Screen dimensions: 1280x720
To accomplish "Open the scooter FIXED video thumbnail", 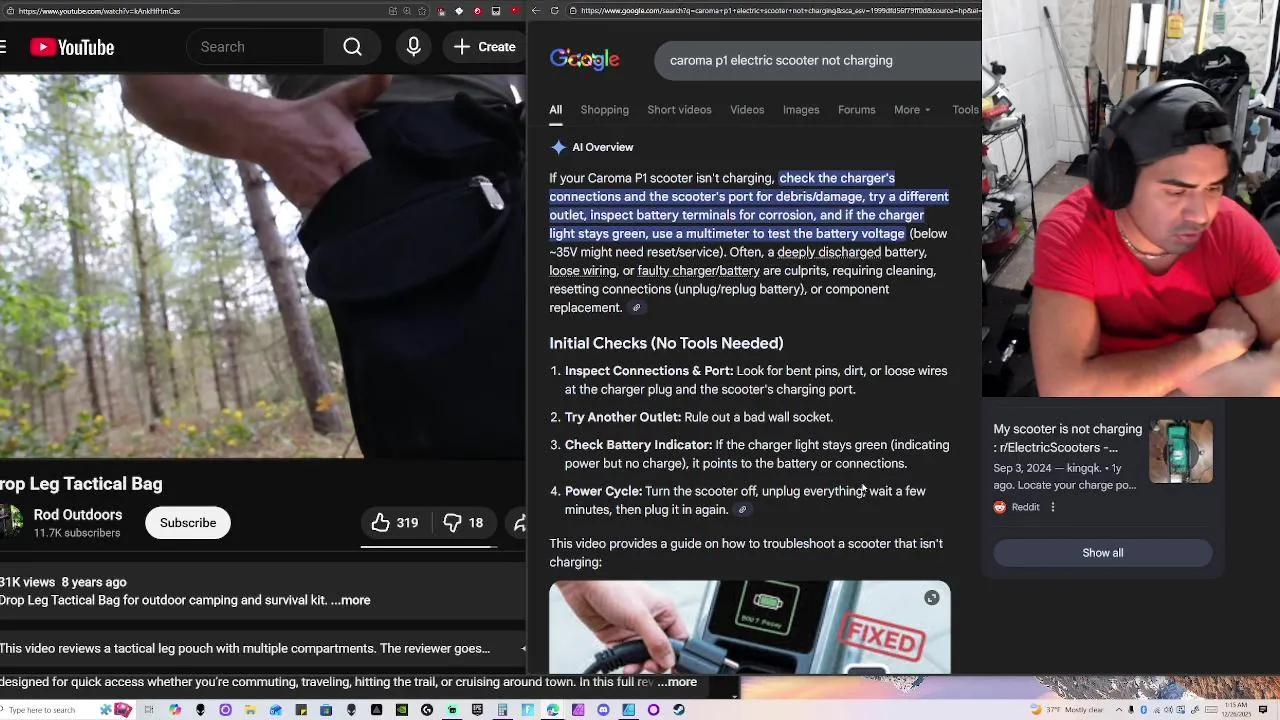I will (749, 627).
